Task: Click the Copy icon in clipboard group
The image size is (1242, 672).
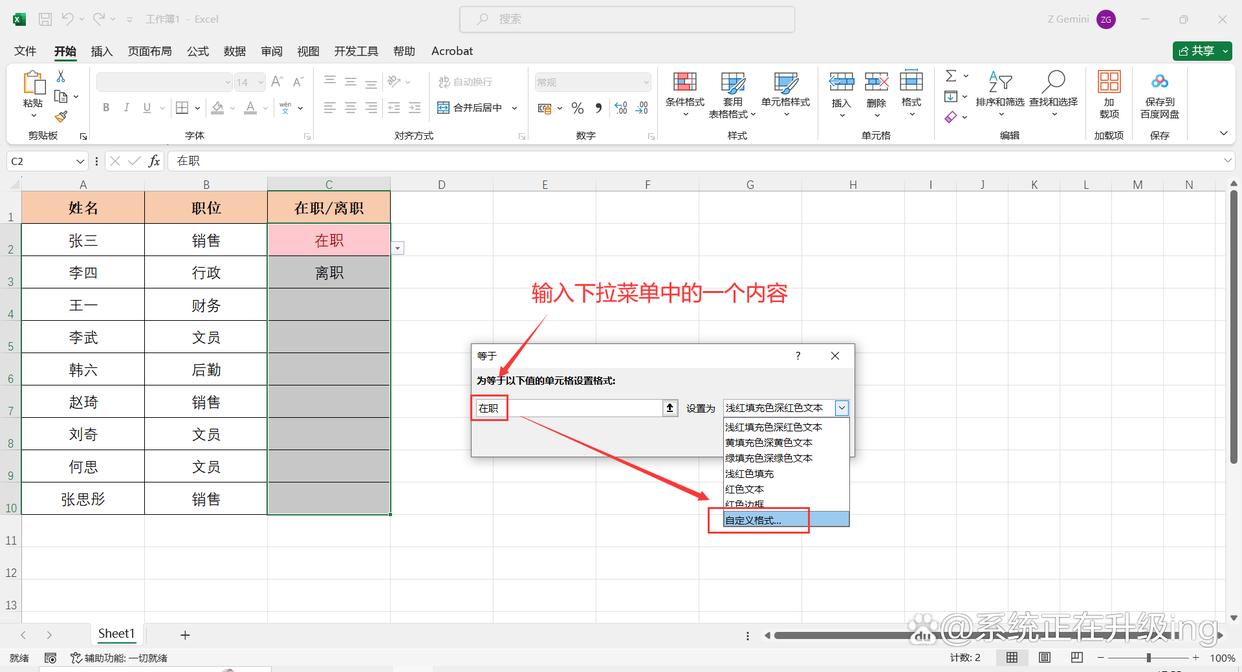Action: 61,96
